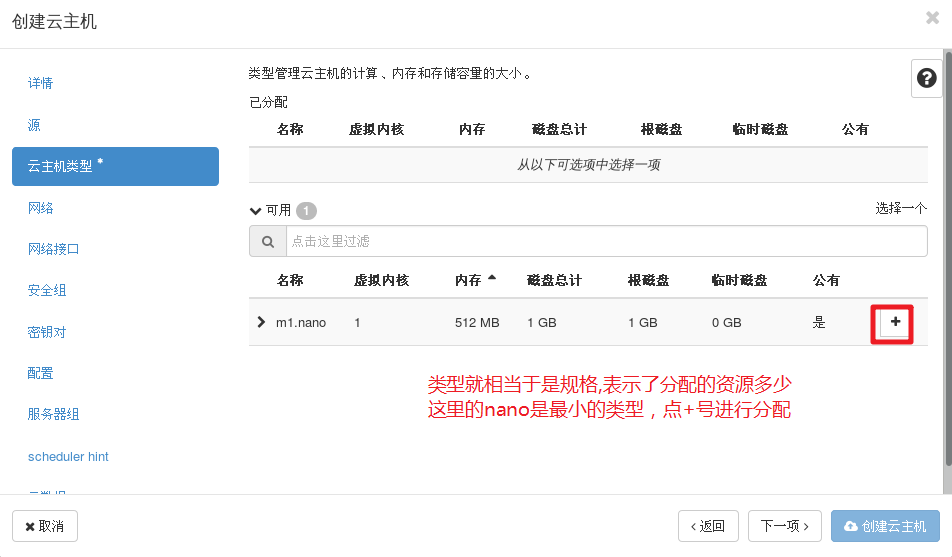952x557 pixels.
Task: Click the filter input field
Action: 606,242
